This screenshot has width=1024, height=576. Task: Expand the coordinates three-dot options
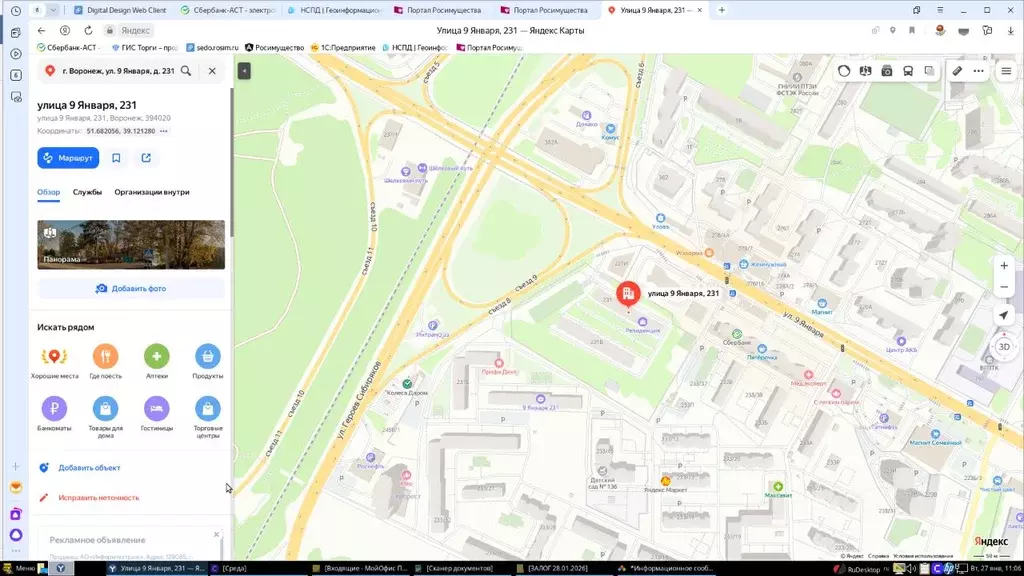164,131
